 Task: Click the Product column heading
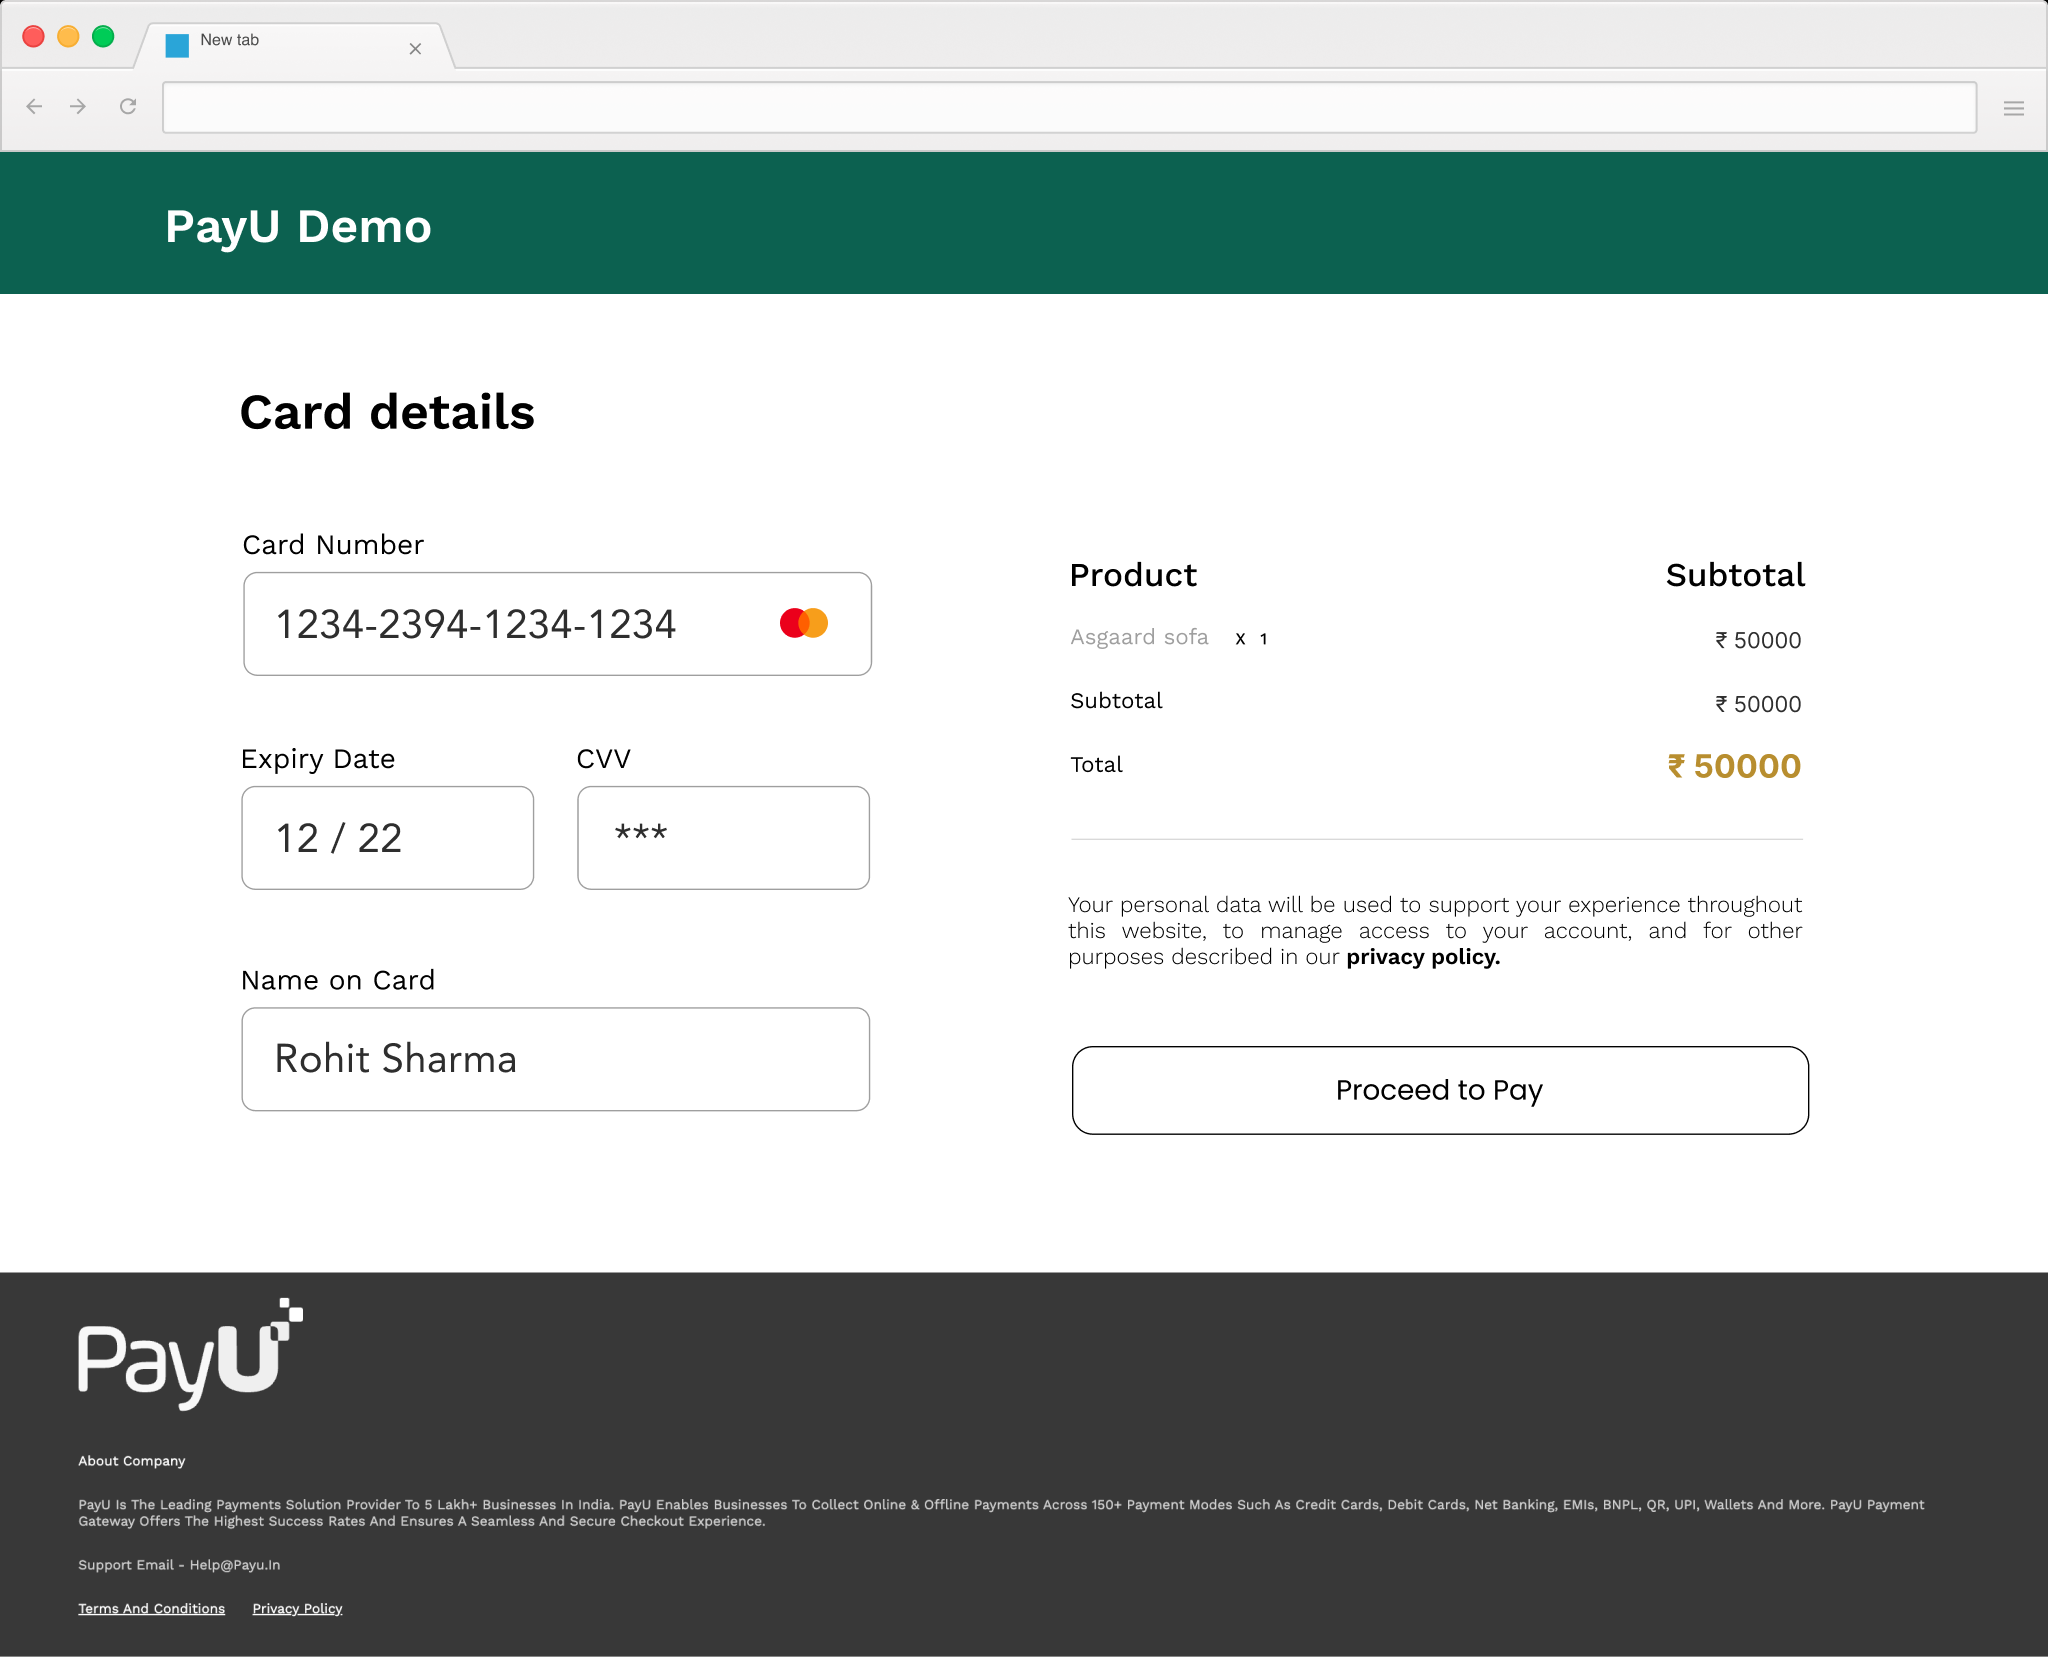pos(1133,575)
